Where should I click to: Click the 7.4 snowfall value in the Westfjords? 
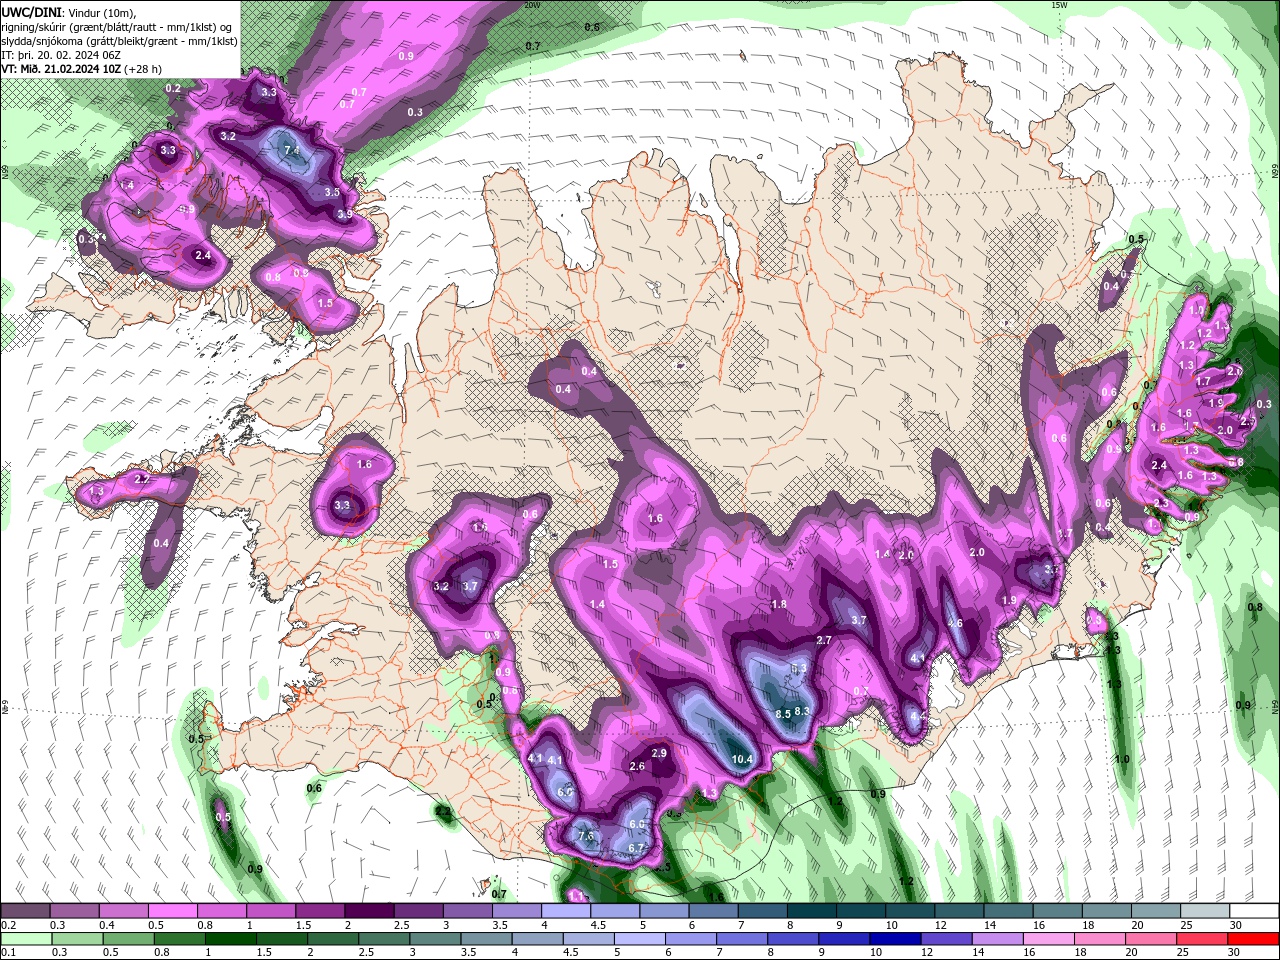(x=291, y=150)
